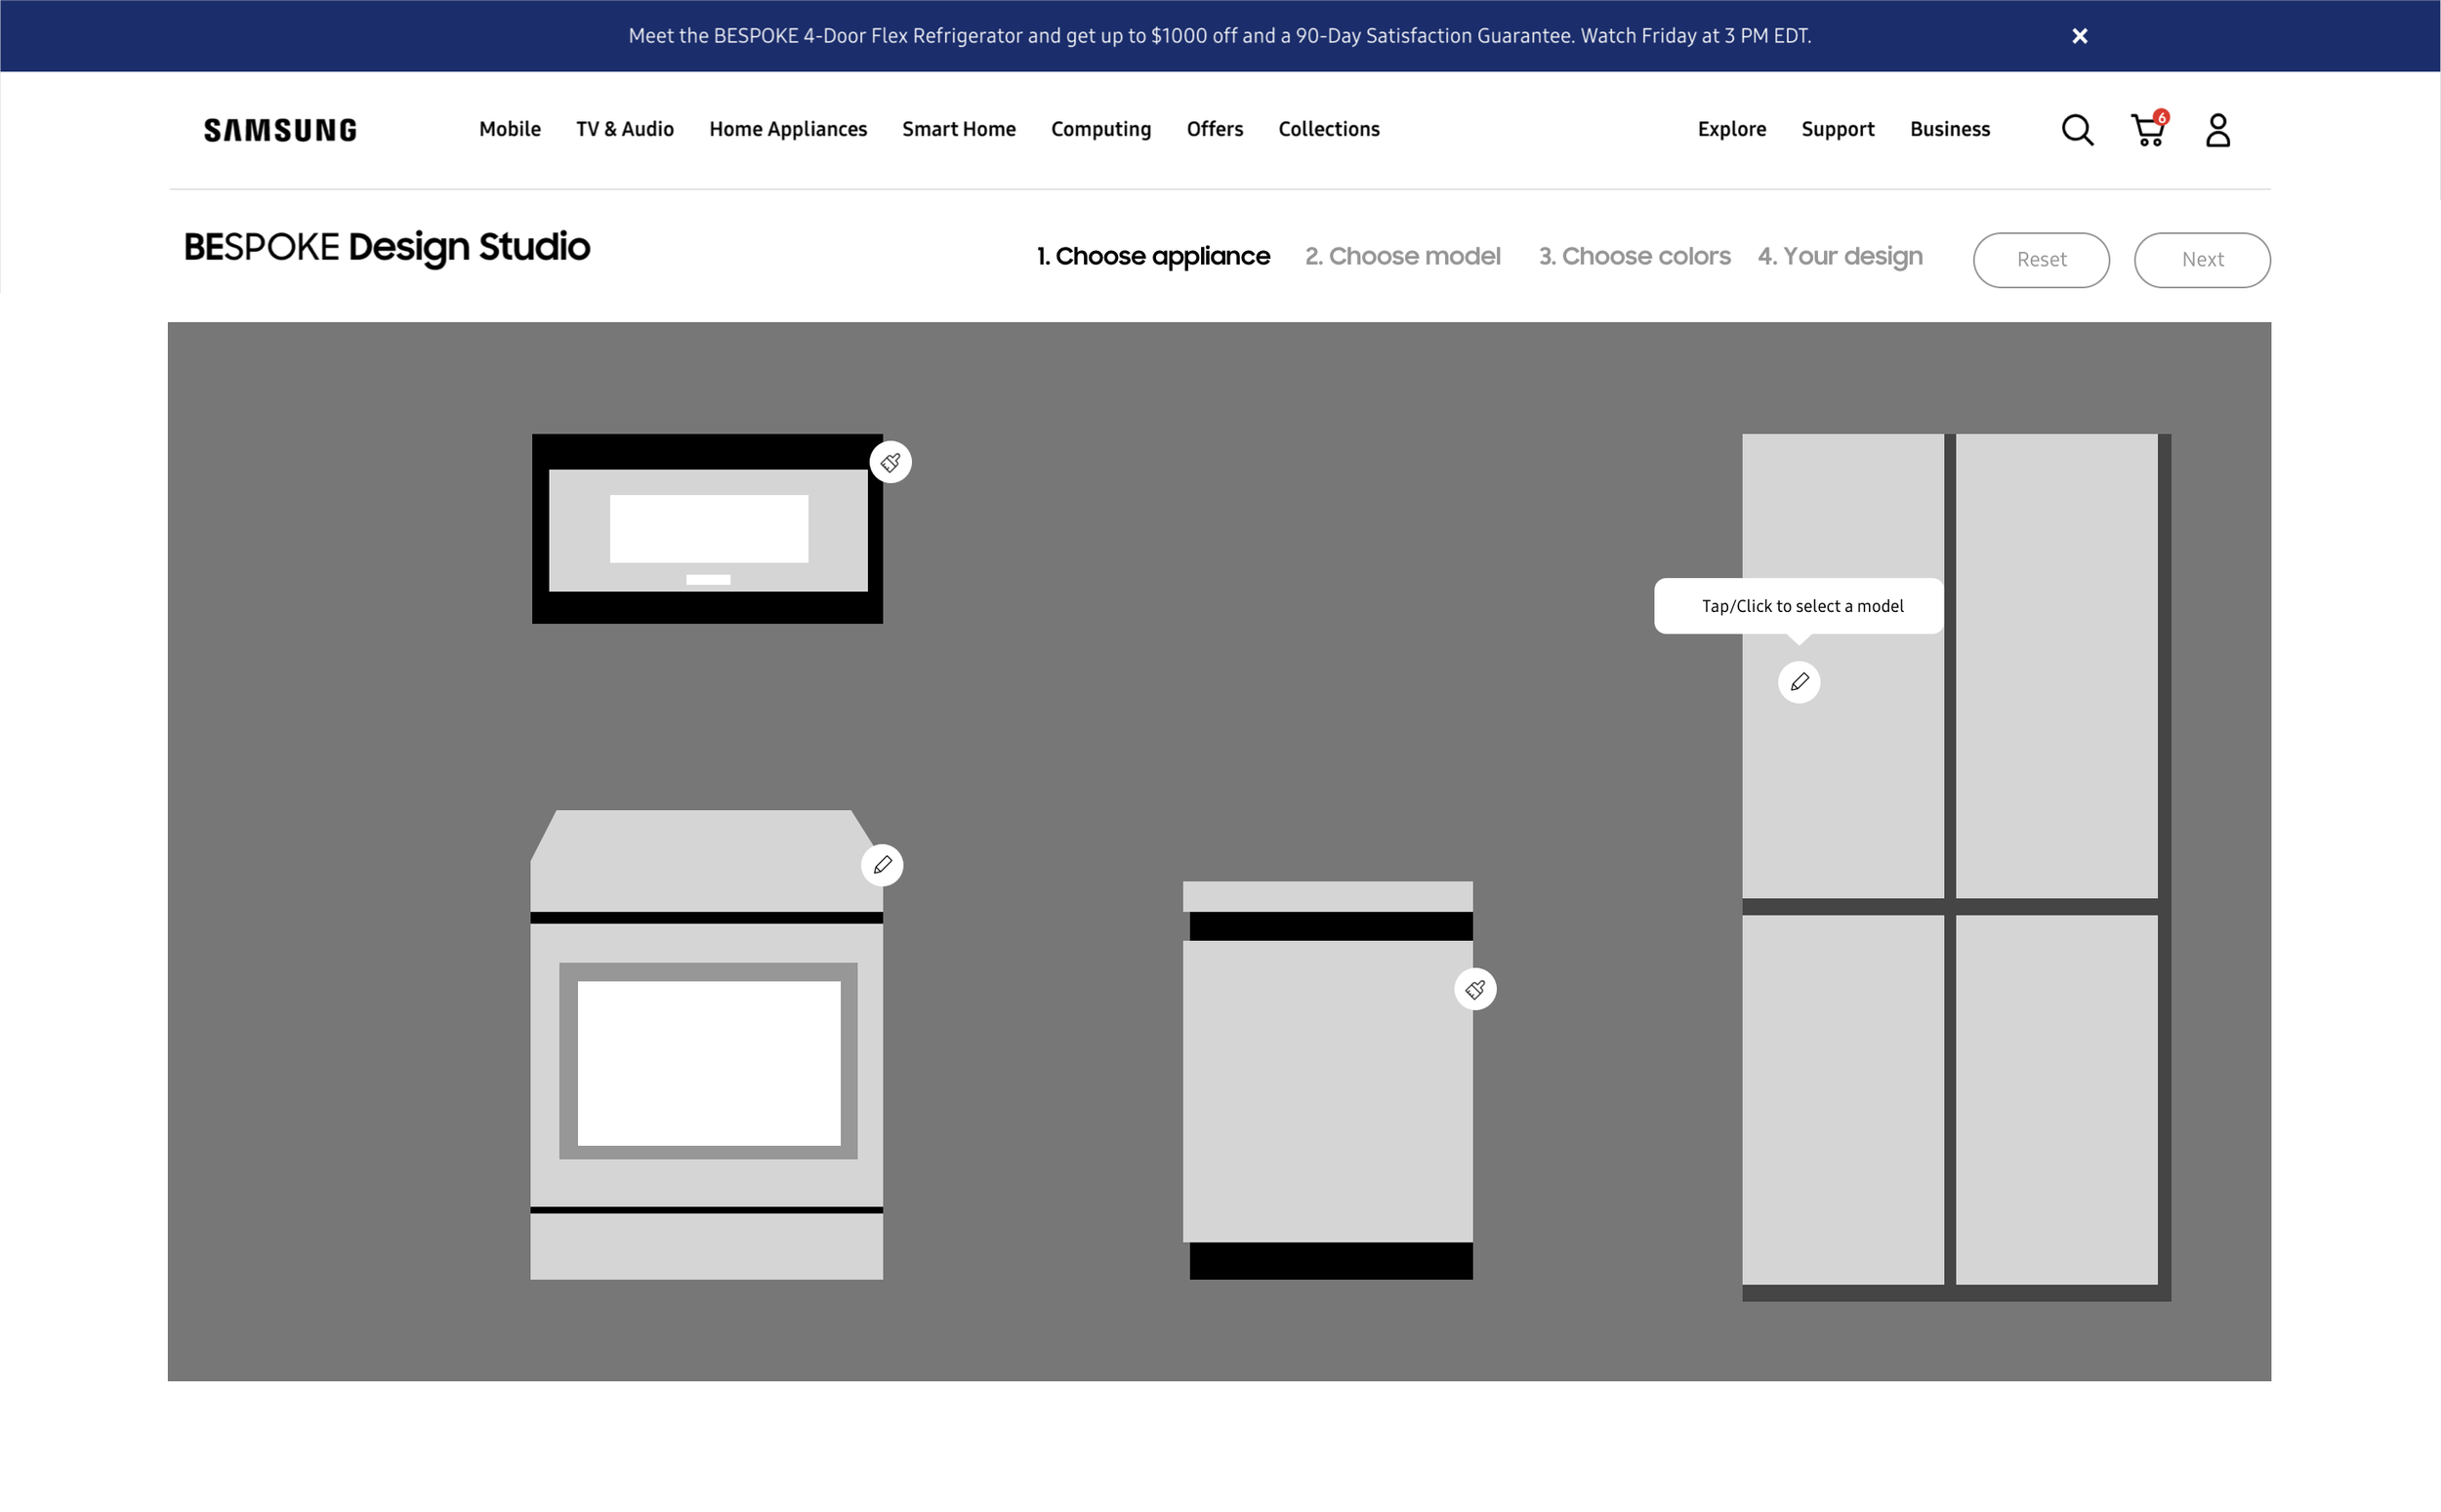
Task: Click the paint icon on the microwave
Action: point(890,462)
